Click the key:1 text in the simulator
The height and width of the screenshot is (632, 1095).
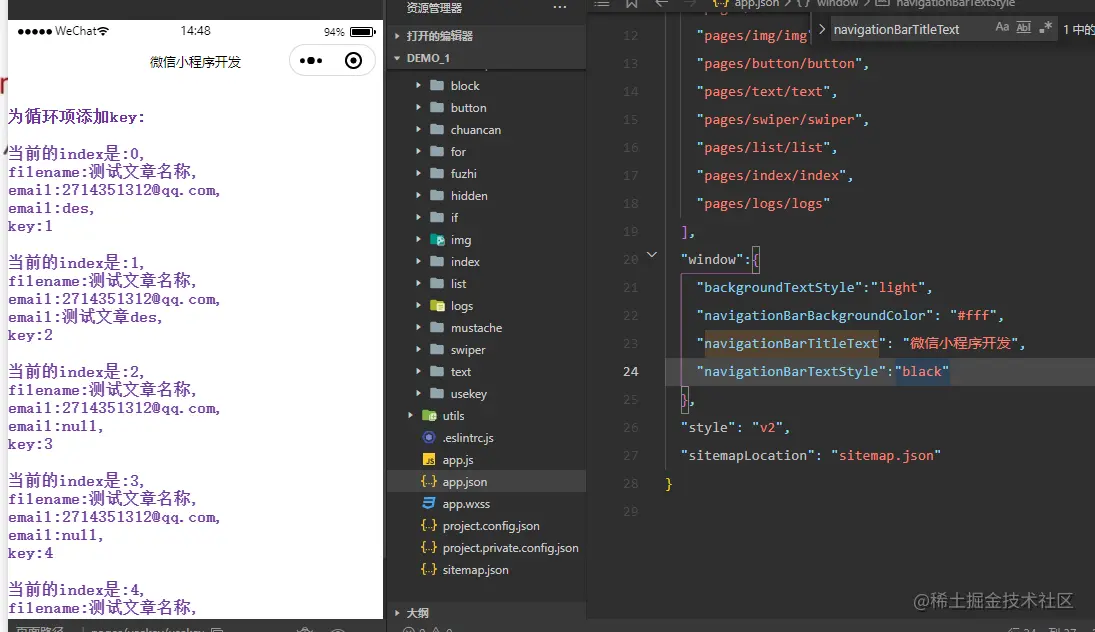click(30, 226)
